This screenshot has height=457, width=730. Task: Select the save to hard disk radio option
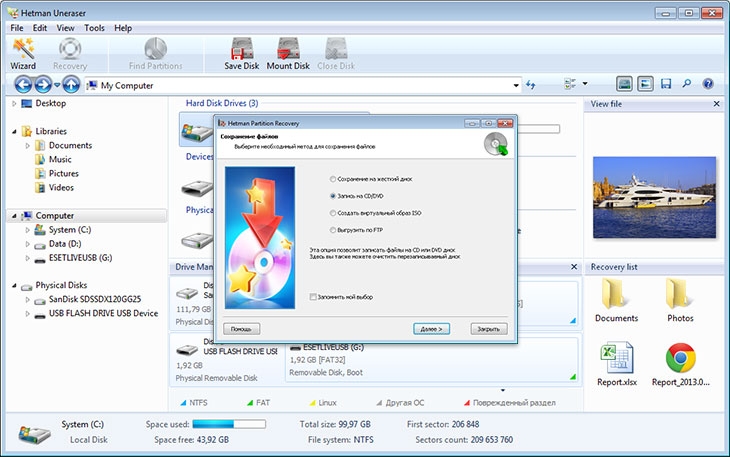click(332, 179)
